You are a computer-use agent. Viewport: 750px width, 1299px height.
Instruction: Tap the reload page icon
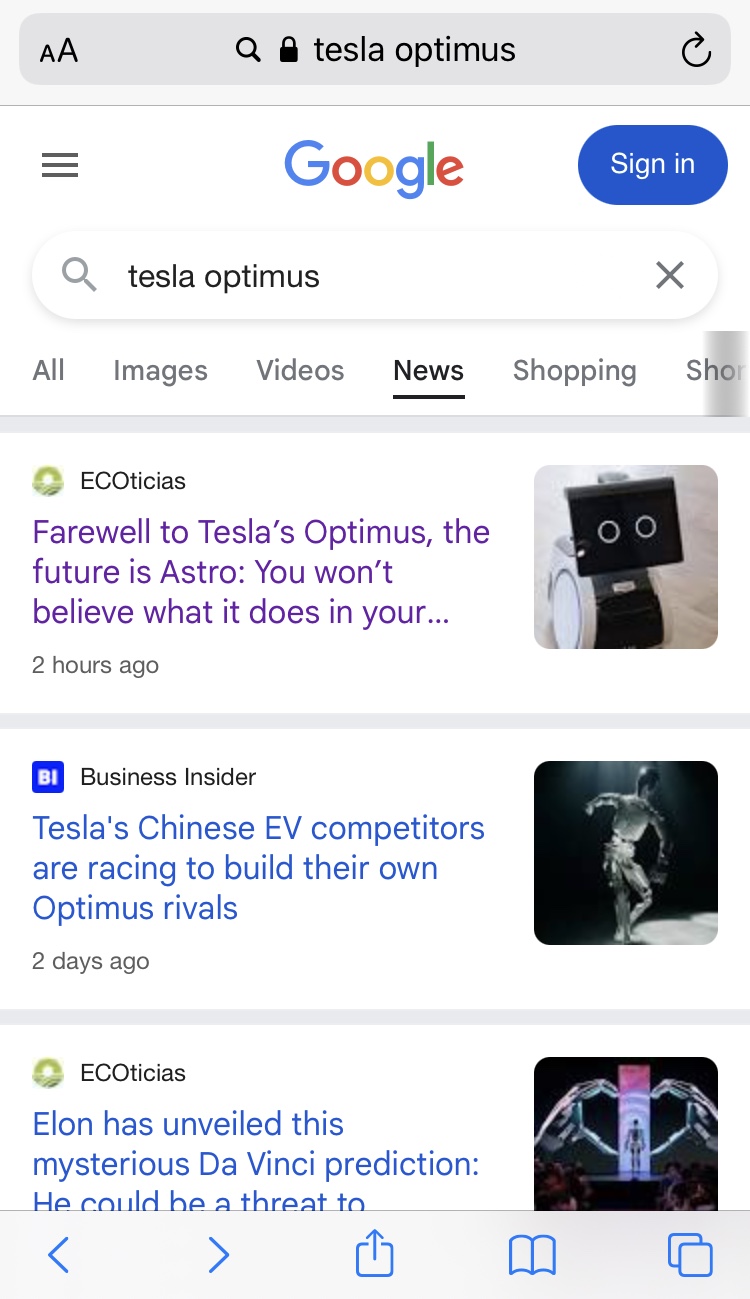click(695, 50)
